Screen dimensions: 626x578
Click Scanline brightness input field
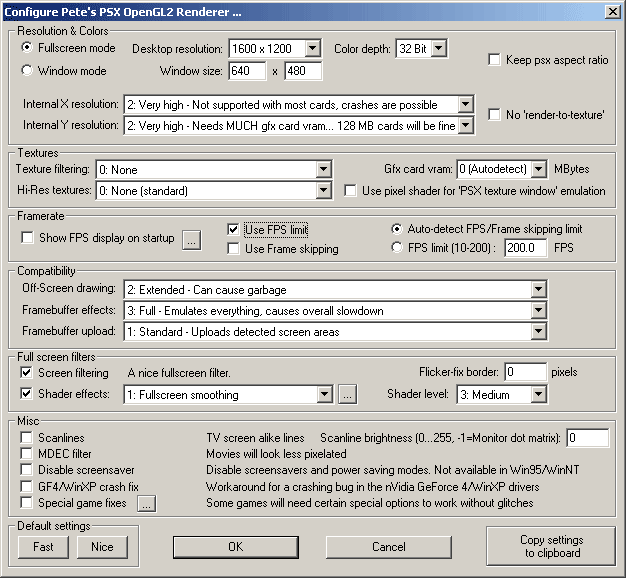point(588,438)
